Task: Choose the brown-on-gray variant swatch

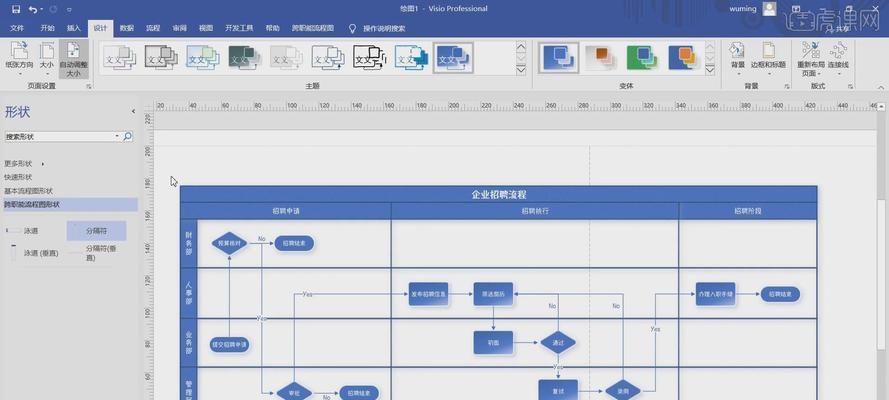Action: click(600, 58)
